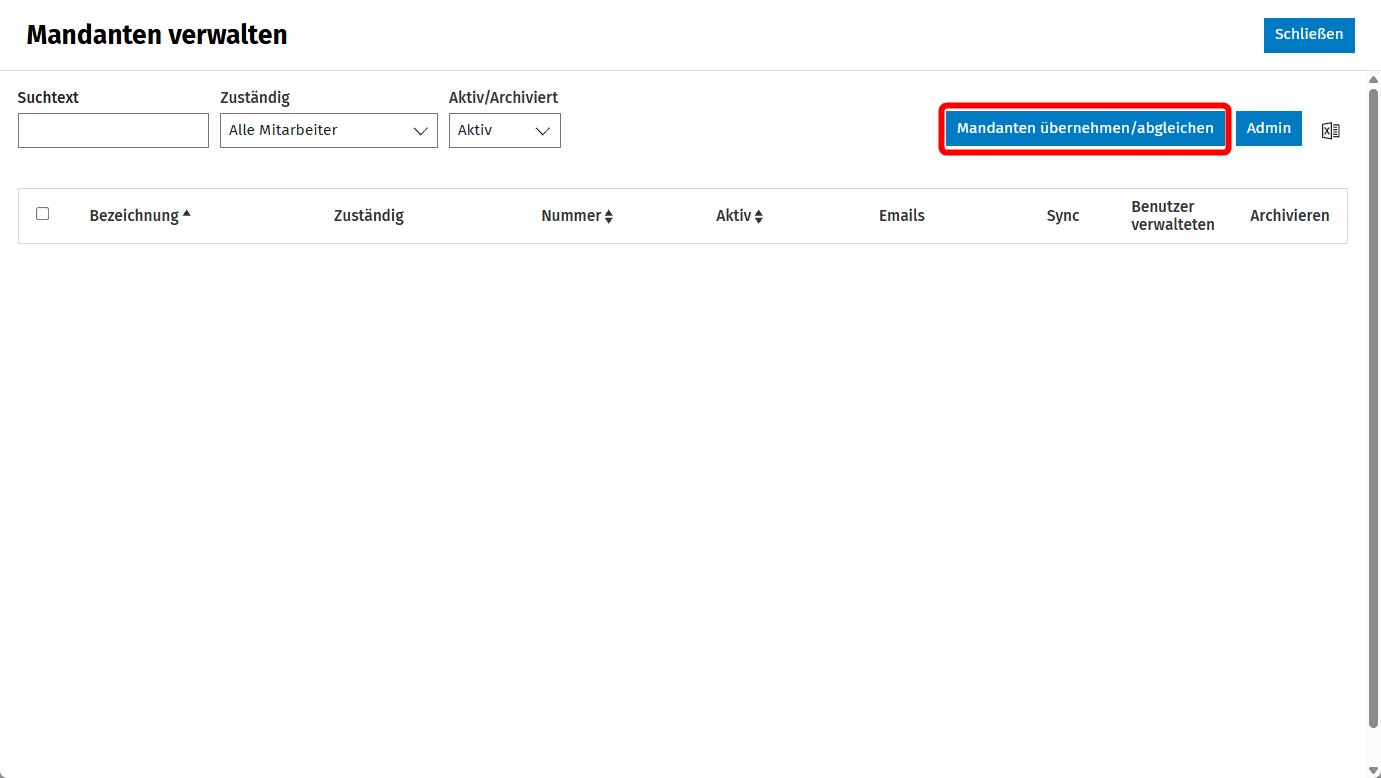This screenshot has height=778, width=1381.
Task: Tick the select-all checkbox in table header
Action: (x=42, y=213)
